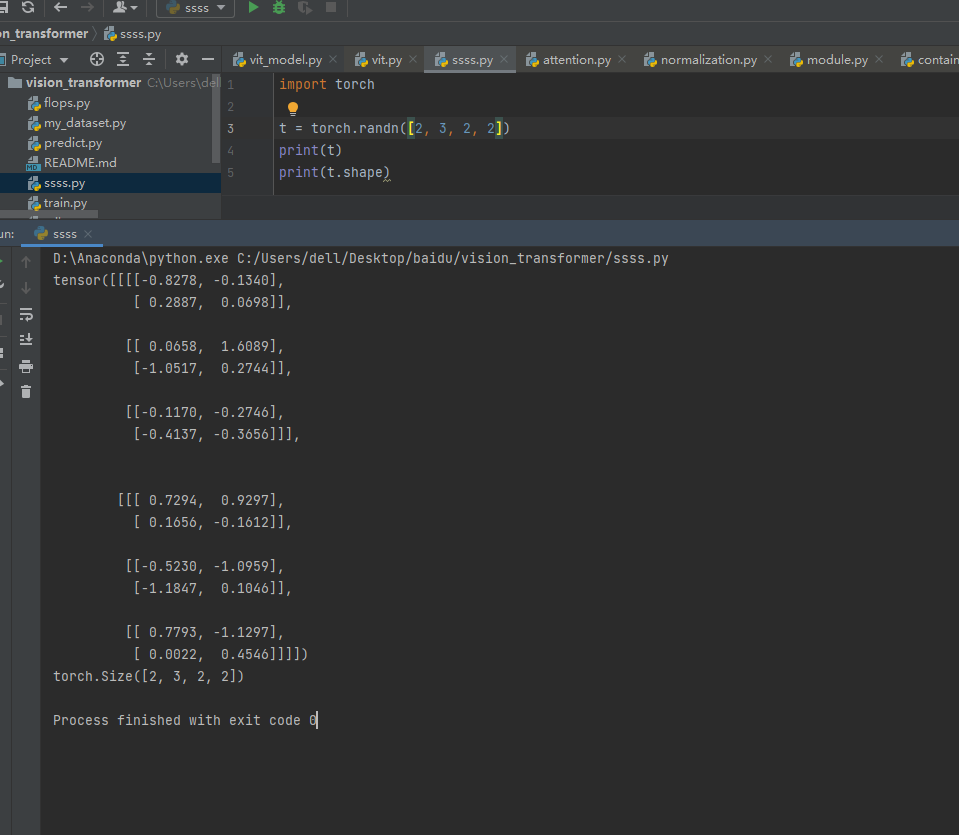Navigate back with the left arrow
The height and width of the screenshot is (835, 959).
[60, 7]
